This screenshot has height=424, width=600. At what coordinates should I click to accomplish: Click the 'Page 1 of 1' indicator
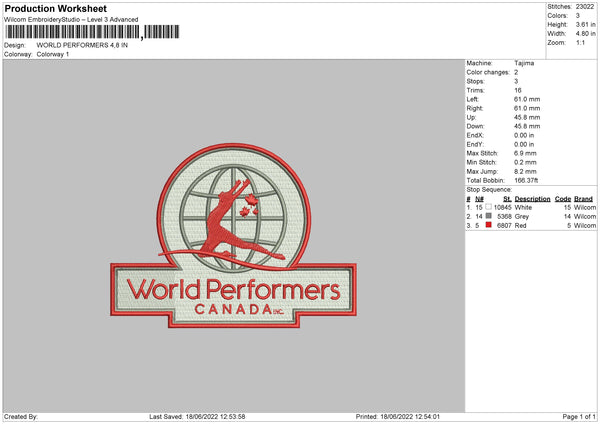tap(579, 417)
